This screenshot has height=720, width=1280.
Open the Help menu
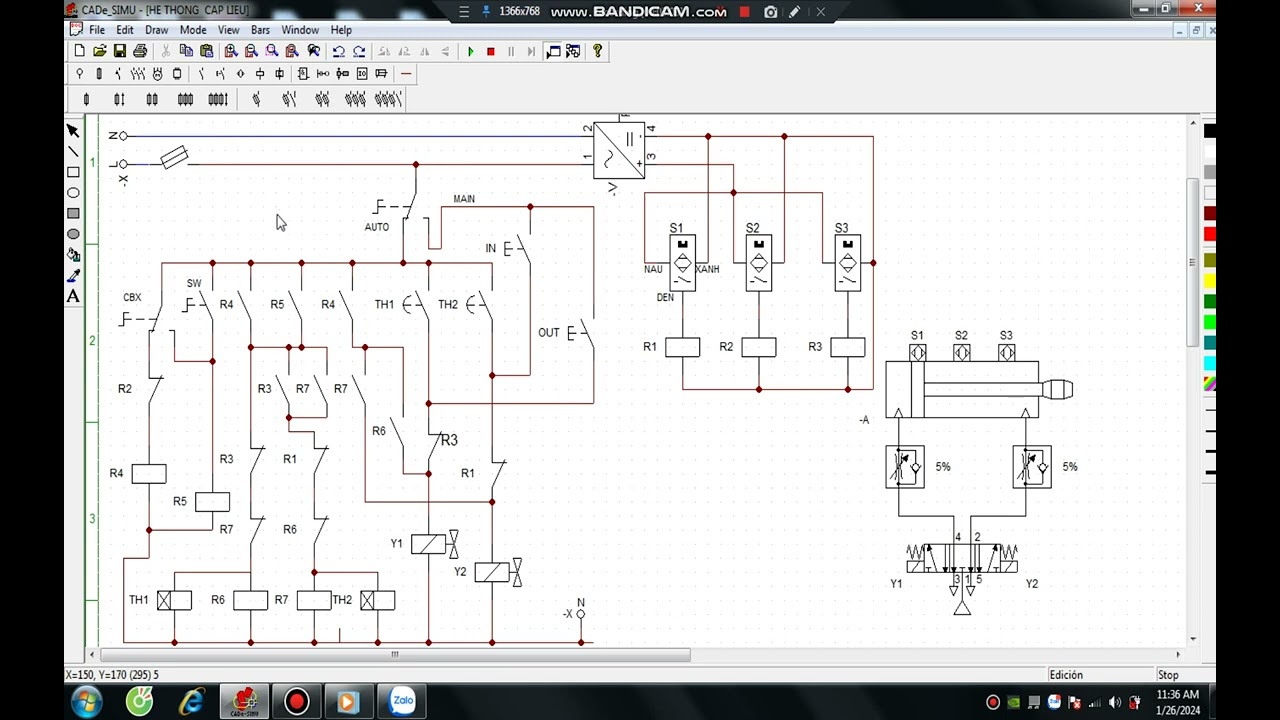[x=341, y=30]
